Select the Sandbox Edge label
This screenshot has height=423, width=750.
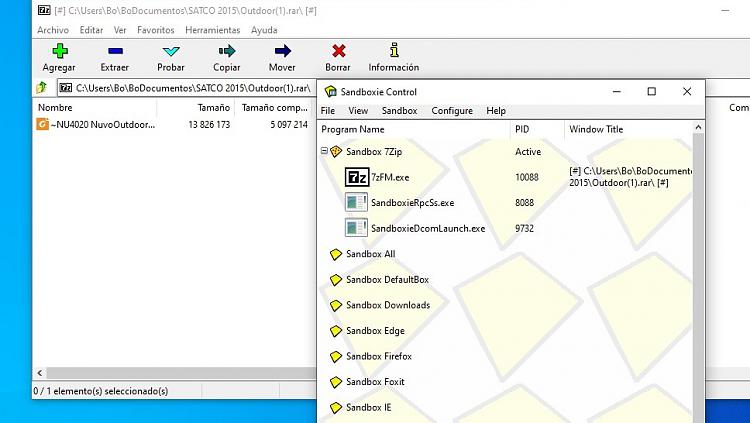tap(375, 331)
